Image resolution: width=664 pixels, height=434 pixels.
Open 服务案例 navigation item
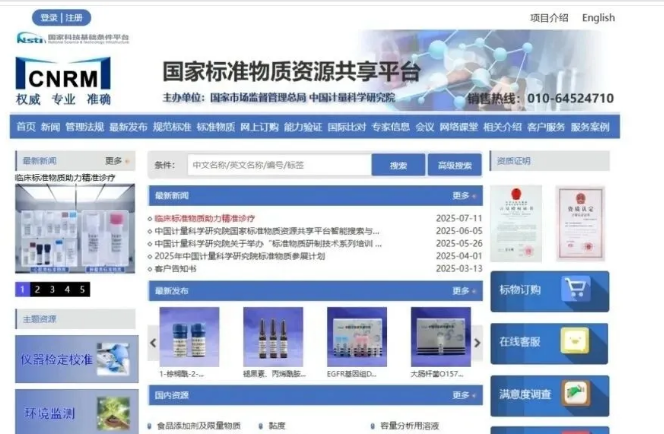coord(590,127)
